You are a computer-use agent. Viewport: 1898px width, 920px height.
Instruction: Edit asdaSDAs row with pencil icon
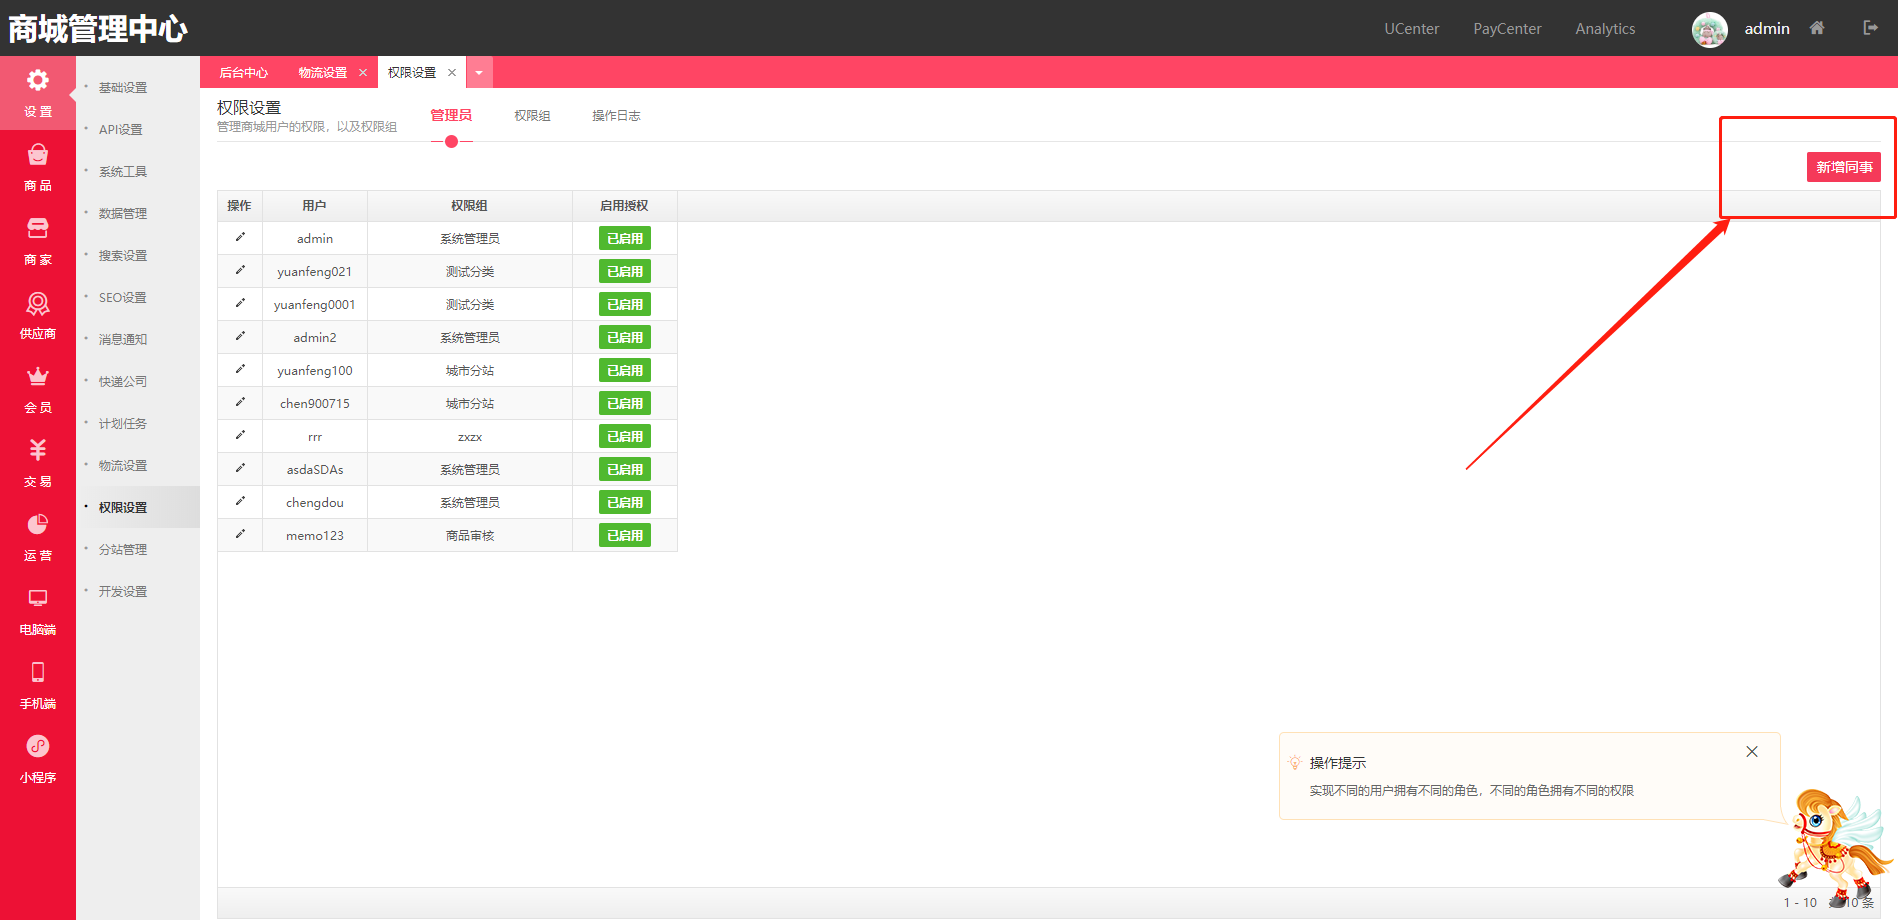click(240, 468)
